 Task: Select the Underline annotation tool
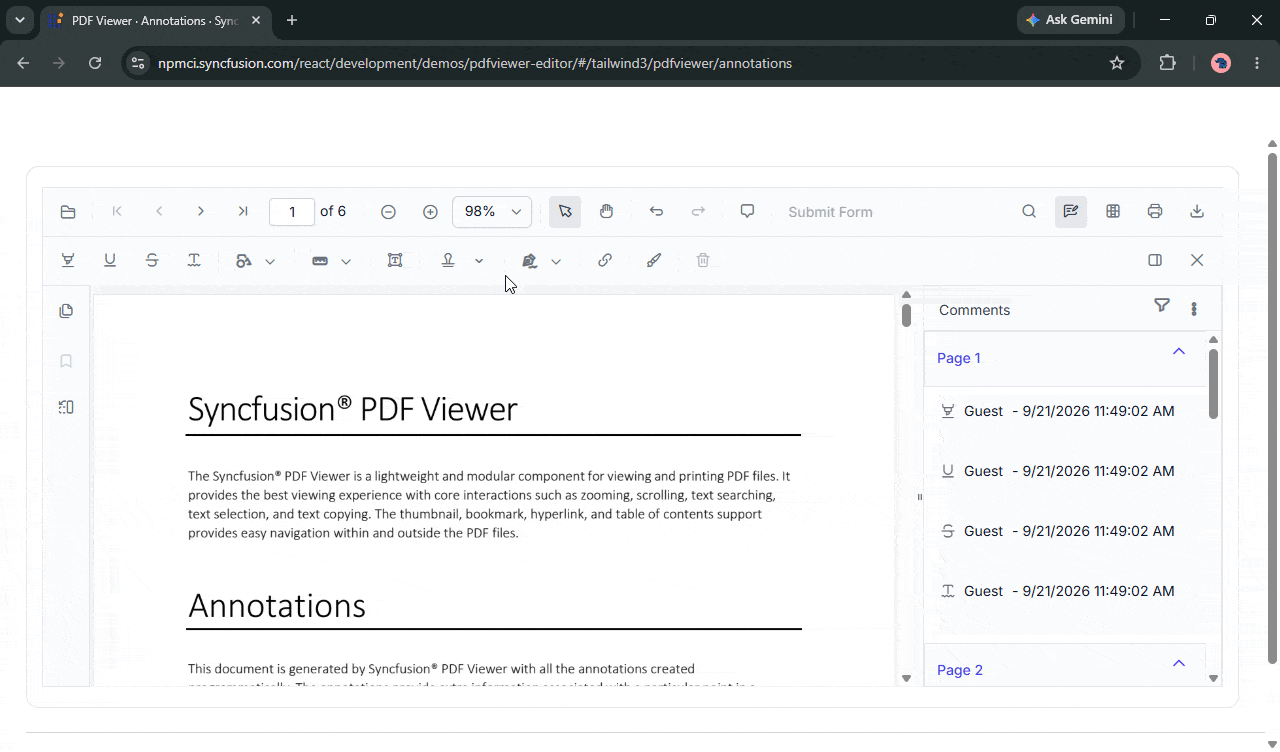pyautogui.click(x=110, y=260)
